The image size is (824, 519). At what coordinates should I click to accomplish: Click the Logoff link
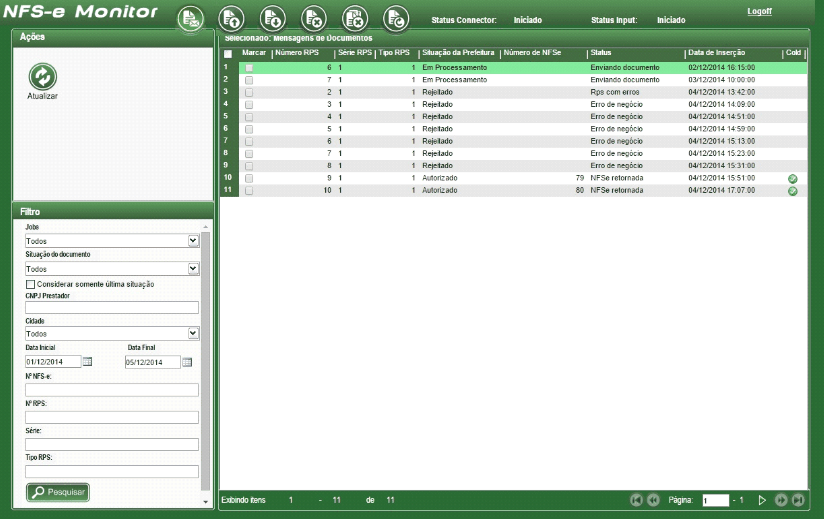tap(759, 11)
